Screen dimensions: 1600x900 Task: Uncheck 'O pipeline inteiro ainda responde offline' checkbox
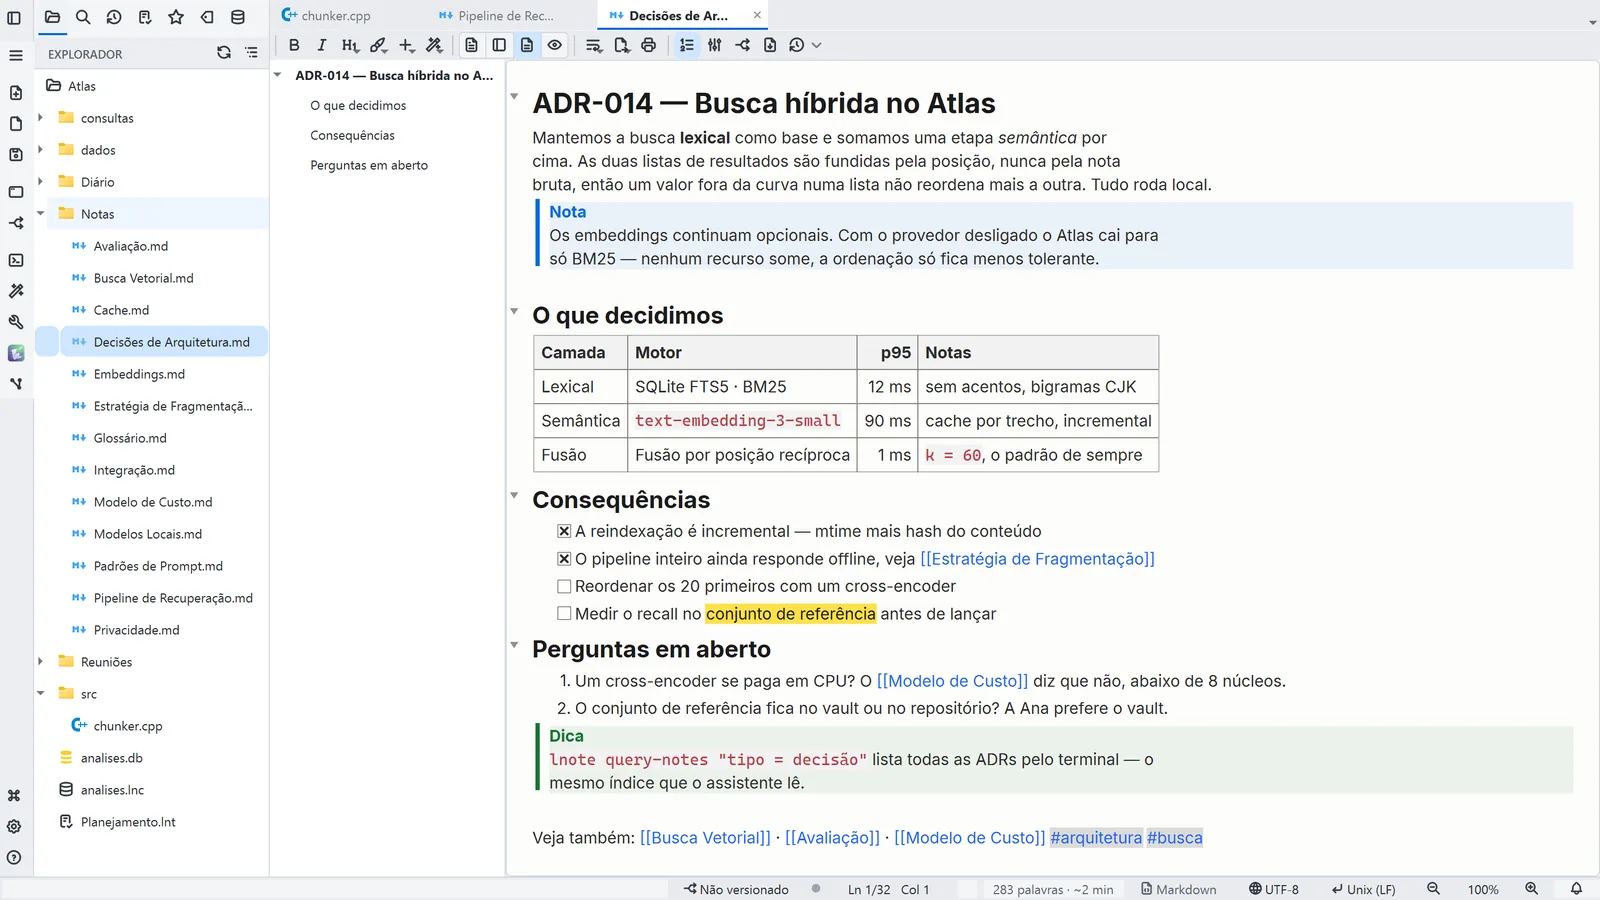tap(564, 559)
